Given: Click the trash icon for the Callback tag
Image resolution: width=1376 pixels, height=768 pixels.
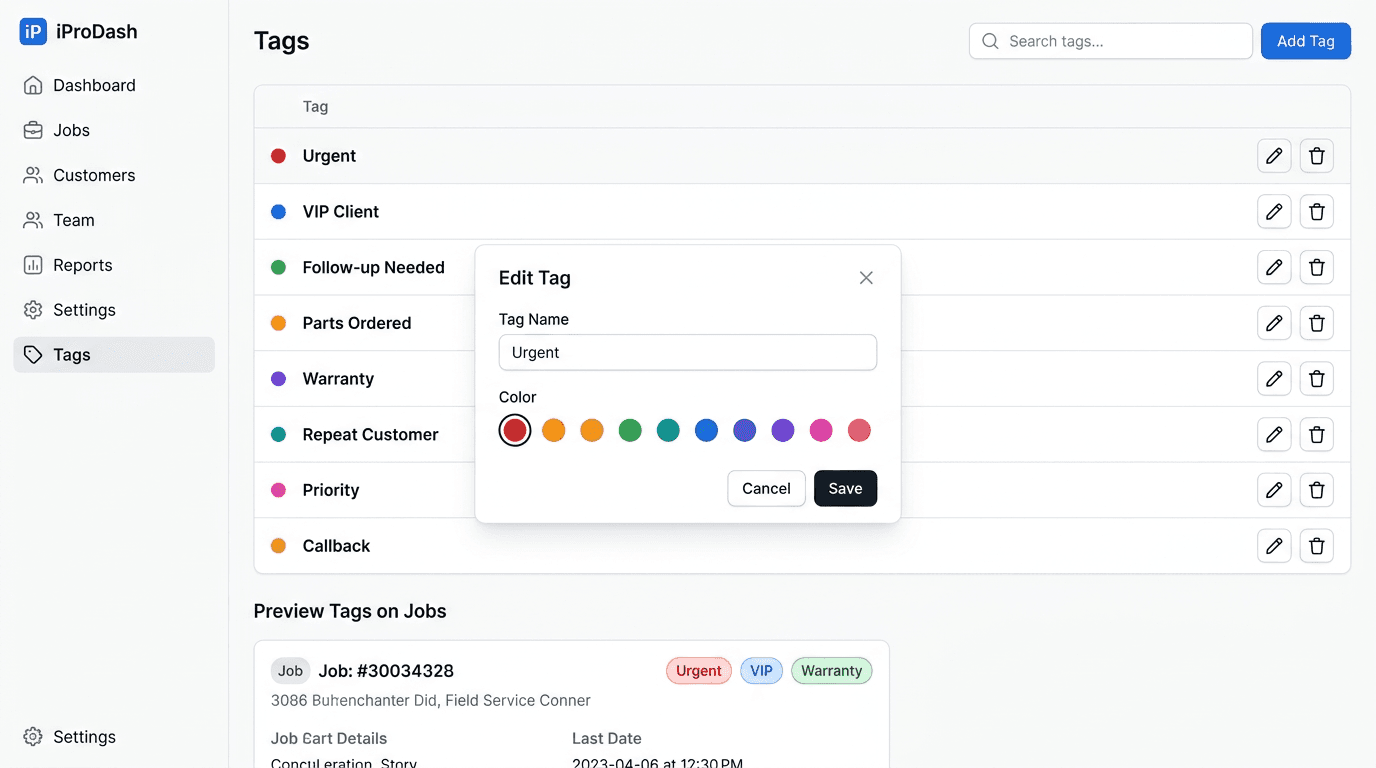Looking at the screenshot, I should tap(1317, 545).
